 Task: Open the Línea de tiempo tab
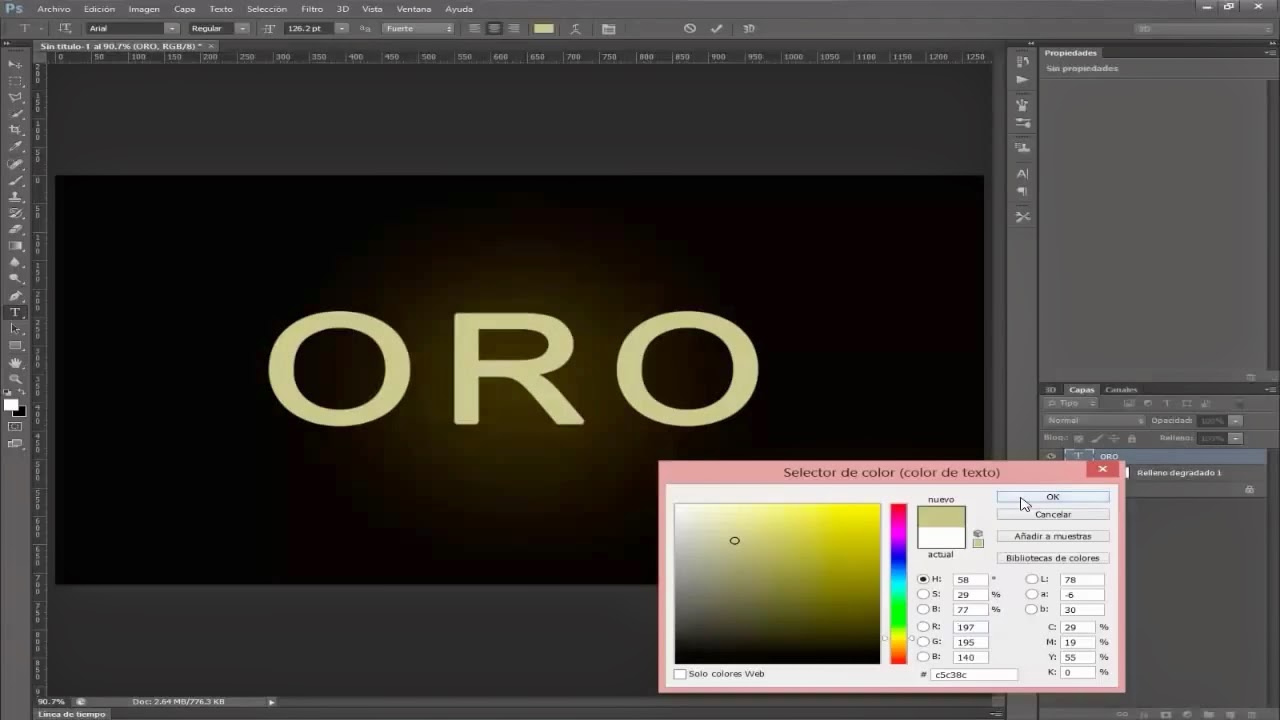(72, 714)
